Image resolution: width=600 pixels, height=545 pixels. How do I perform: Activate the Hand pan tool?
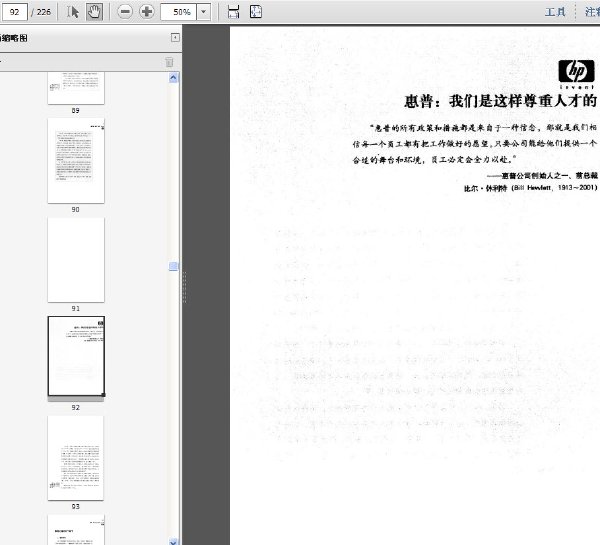click(x=94, y=12)
